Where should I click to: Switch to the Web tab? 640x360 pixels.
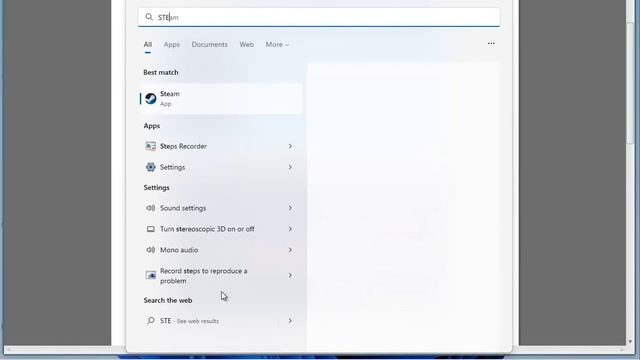tap(247, 44)
